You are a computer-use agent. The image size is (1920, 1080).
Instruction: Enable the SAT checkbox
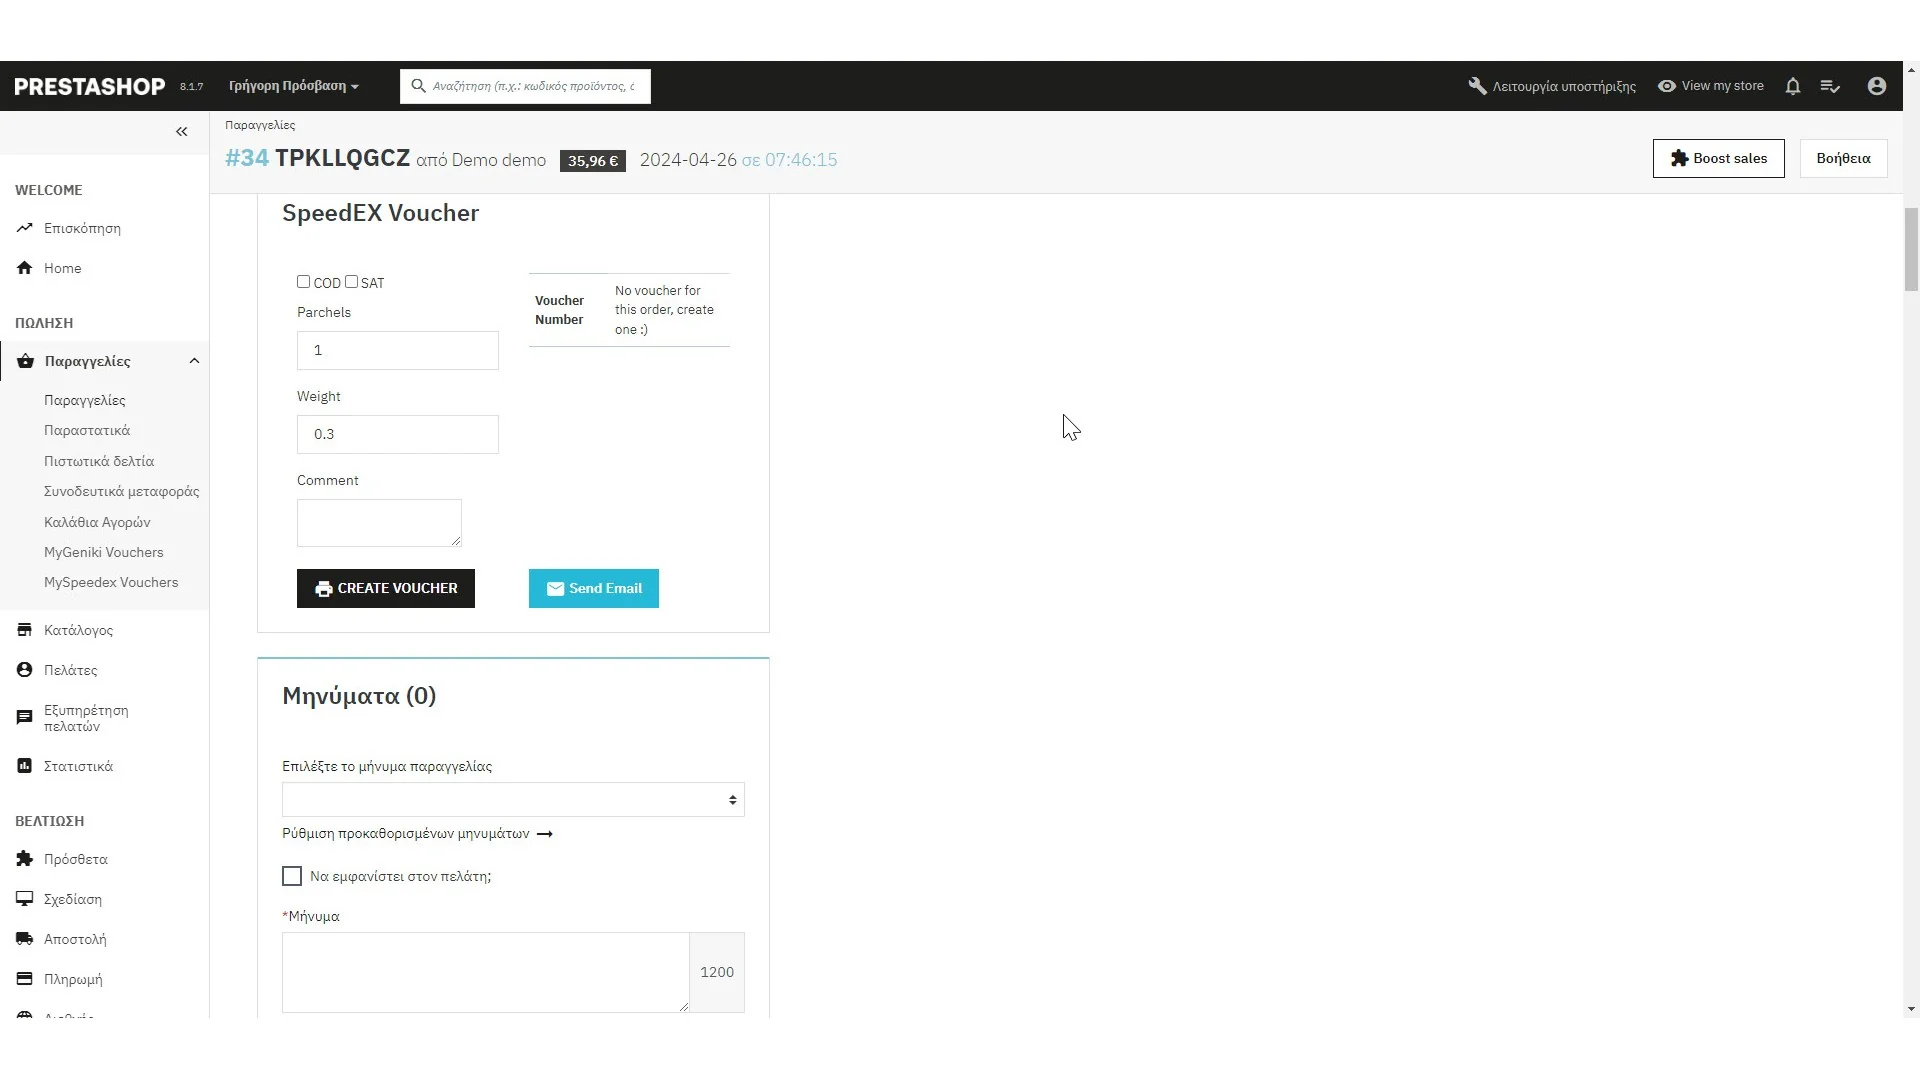point(351,282)
